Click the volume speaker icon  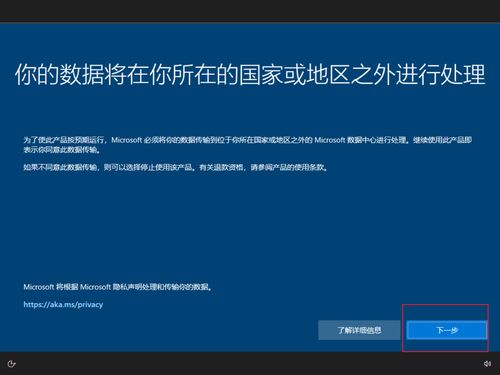coord(487,364)
